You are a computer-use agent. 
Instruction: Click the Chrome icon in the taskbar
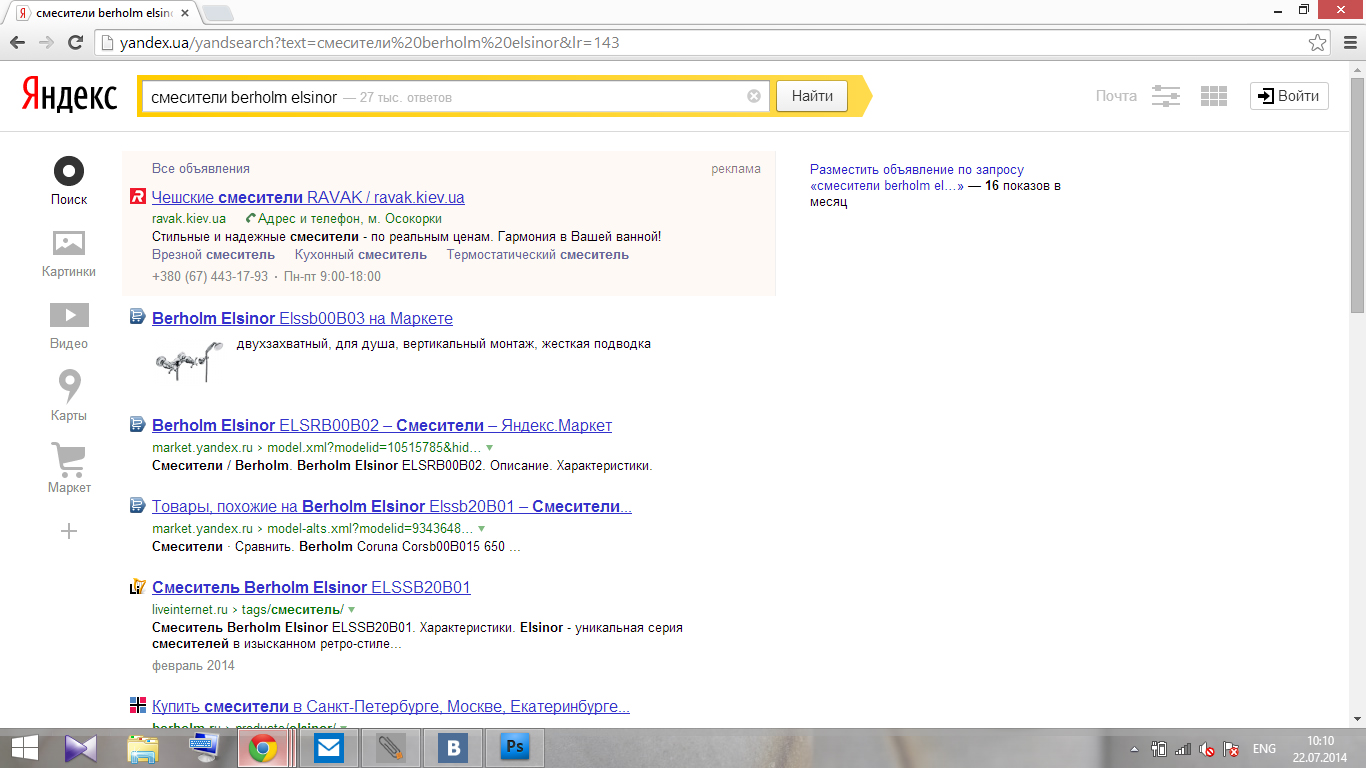[x=263, y=748]
